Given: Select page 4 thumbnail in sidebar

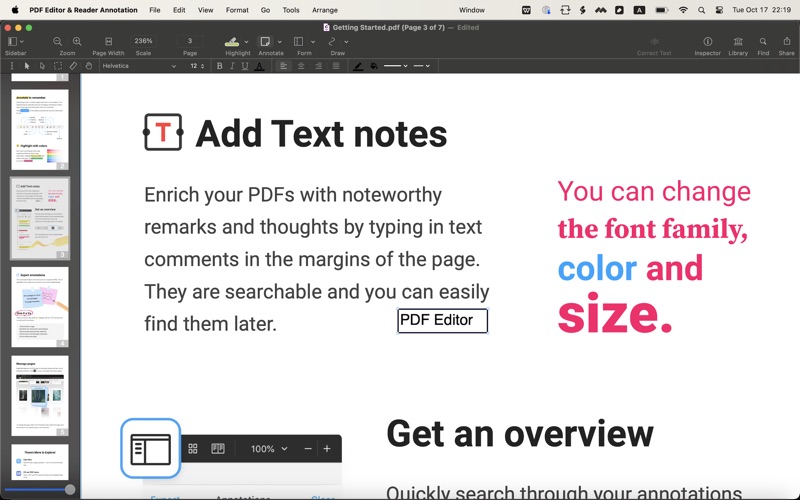Looking at the screenshot, I should pos(40,307).
